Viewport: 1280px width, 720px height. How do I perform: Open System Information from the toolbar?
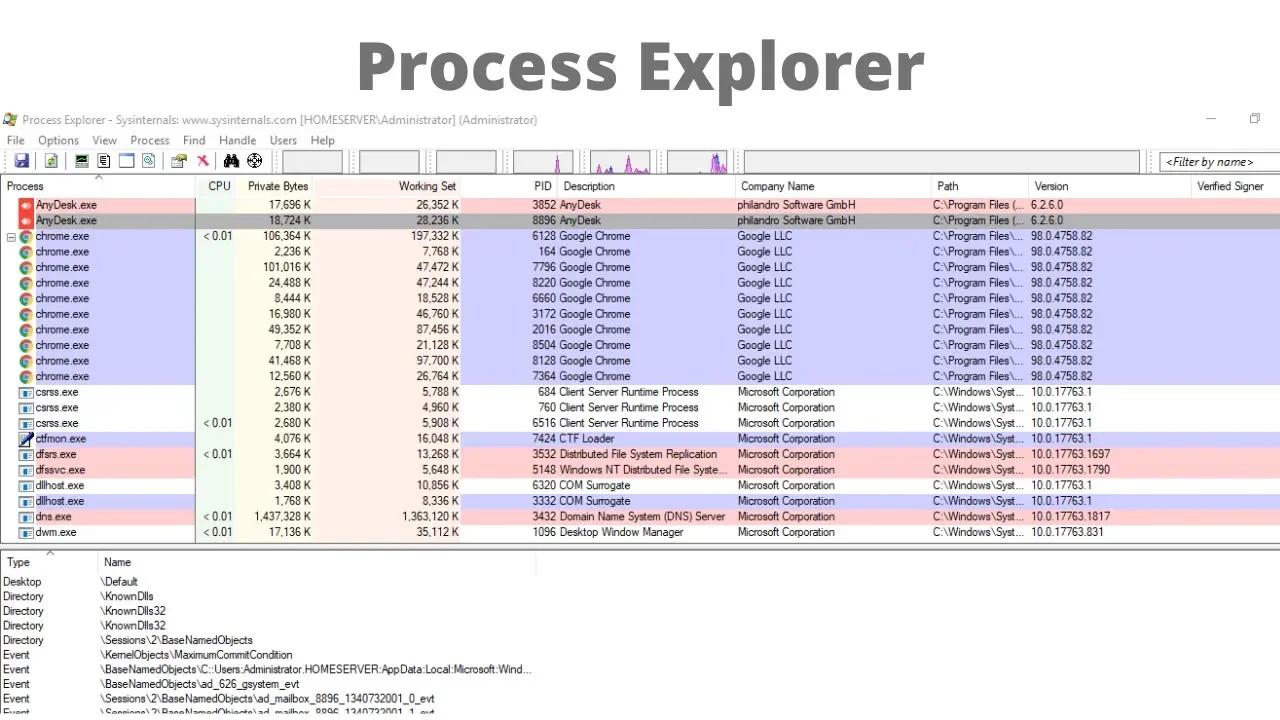click(x=82, y=161)
